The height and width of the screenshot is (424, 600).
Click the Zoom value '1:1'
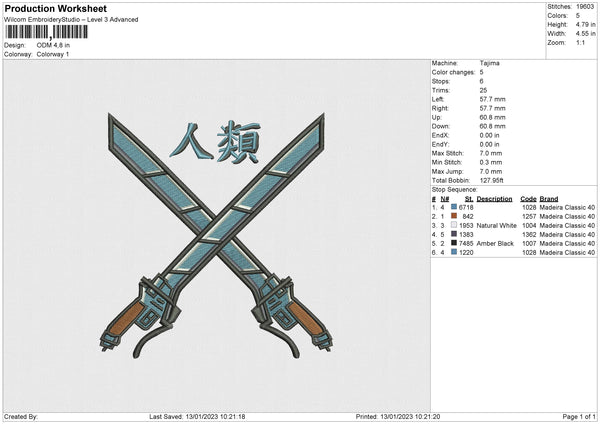click(580, 42)
